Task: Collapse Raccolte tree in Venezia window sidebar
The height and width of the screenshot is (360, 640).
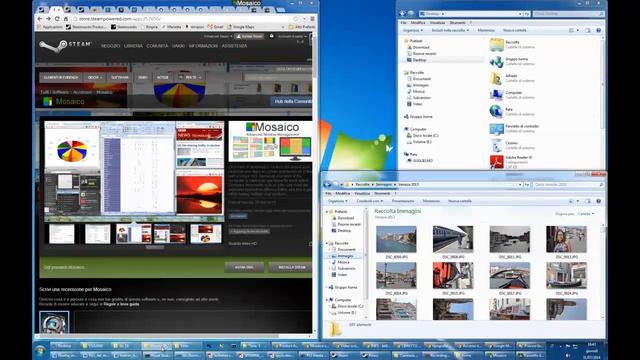Action: click(327, 243)
